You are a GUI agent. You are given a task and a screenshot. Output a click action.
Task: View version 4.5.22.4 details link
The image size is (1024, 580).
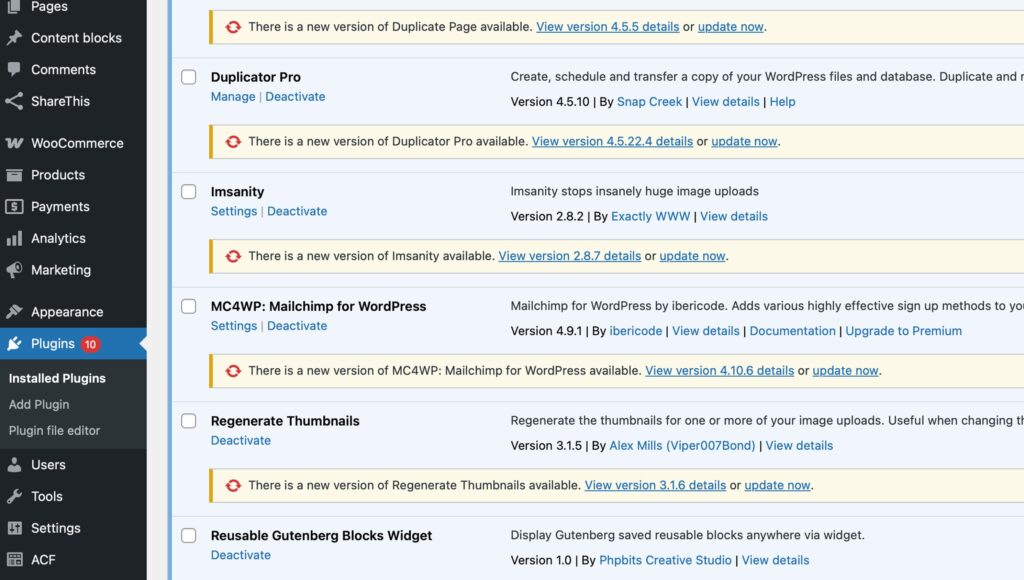coord(612,141)
